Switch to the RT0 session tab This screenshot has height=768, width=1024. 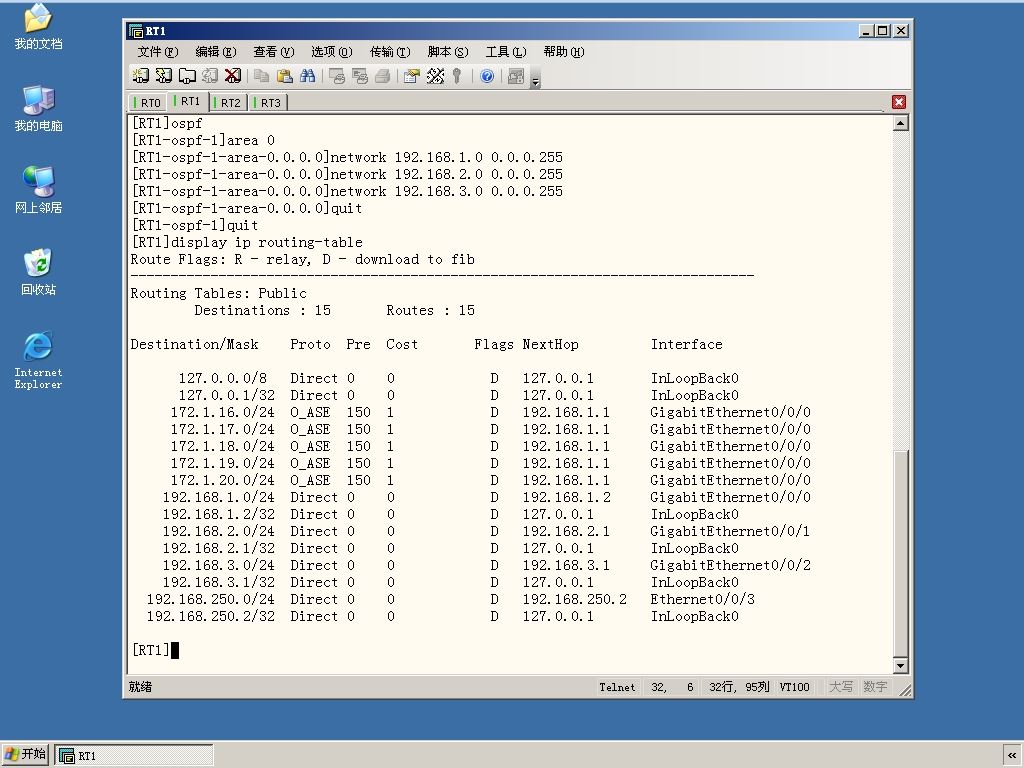coord(147,103)
